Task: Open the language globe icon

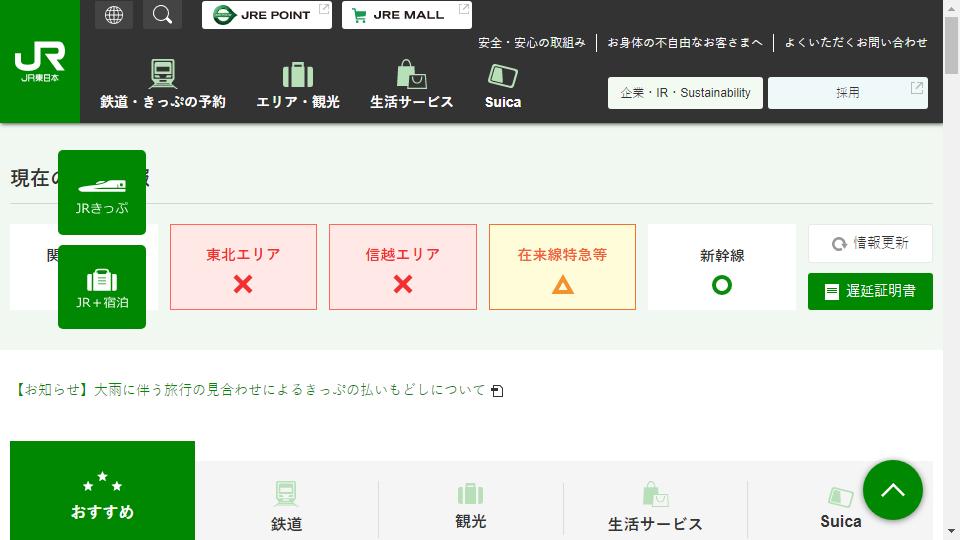Action: [114, 15]
